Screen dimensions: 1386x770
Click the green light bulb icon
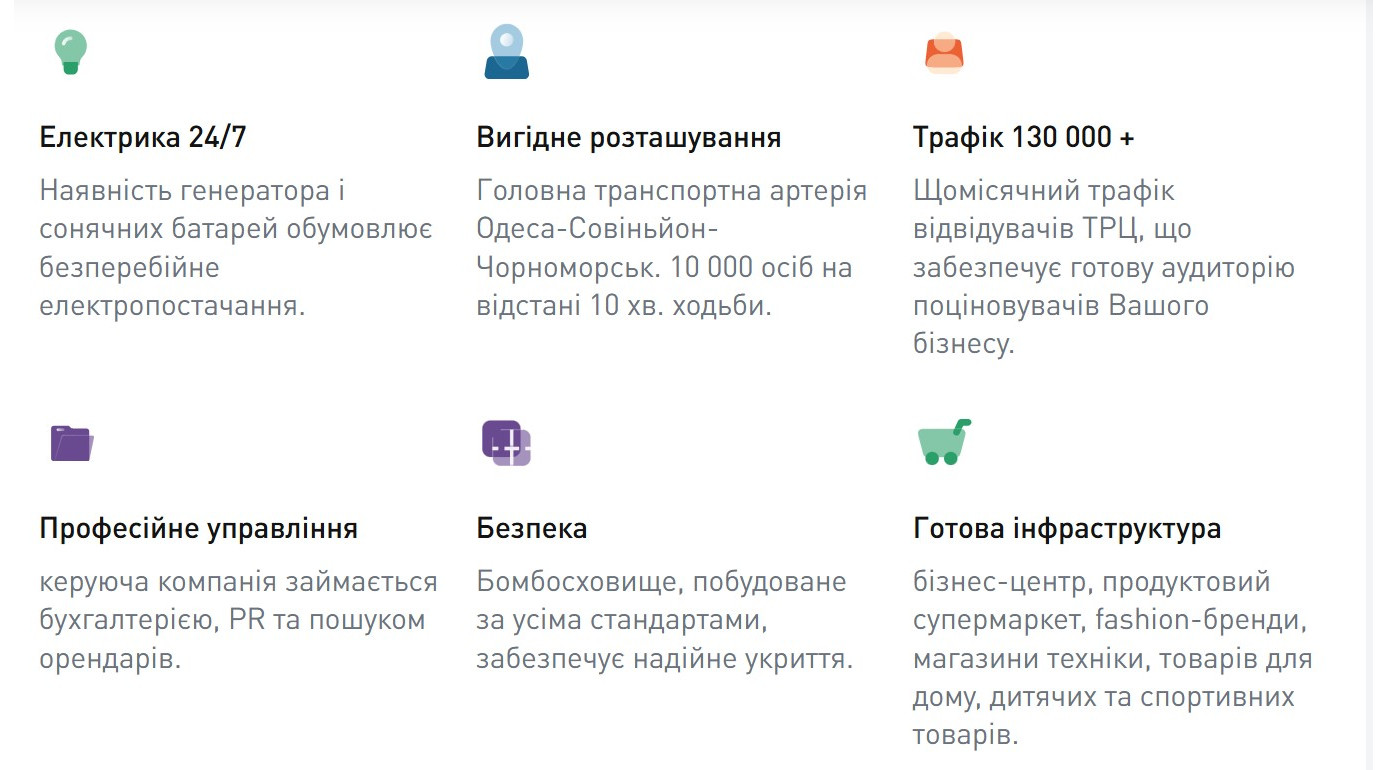pos(70,52)
